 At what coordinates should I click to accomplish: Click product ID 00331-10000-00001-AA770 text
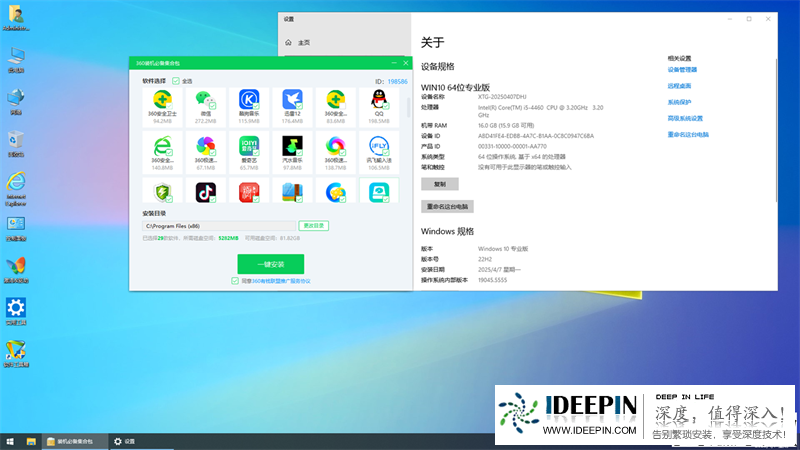click(x=512, y=146)
